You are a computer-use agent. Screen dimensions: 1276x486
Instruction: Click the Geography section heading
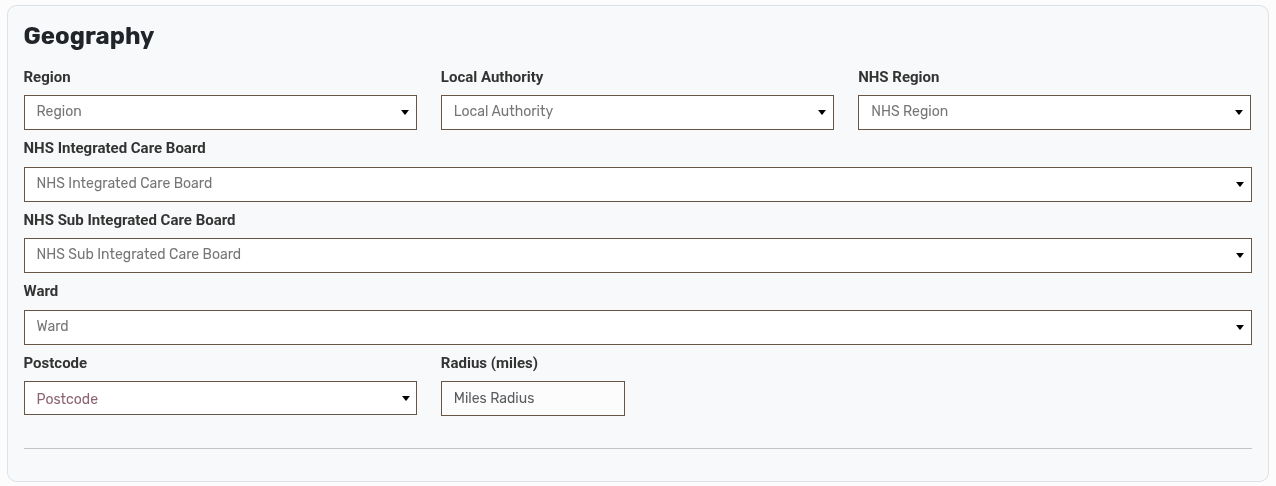coord(88,36)
